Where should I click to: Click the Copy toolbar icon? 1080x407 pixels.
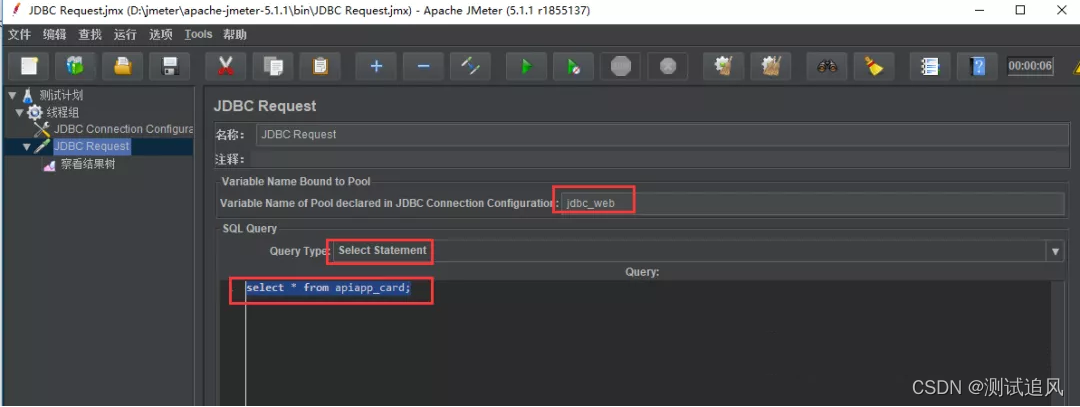pyautogui.click(x=273, y=66)
